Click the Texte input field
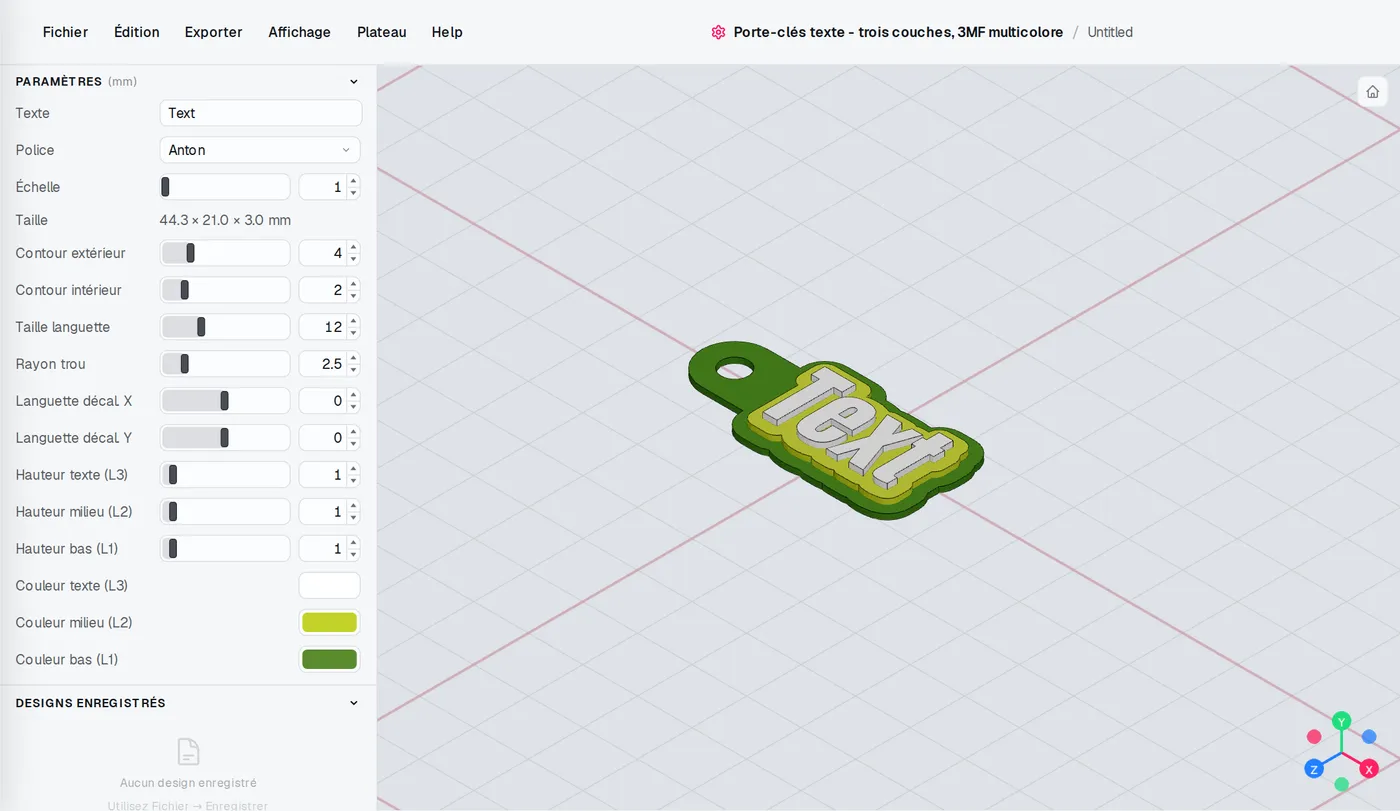Screen dimensions: 1400x811 (260, 113)
